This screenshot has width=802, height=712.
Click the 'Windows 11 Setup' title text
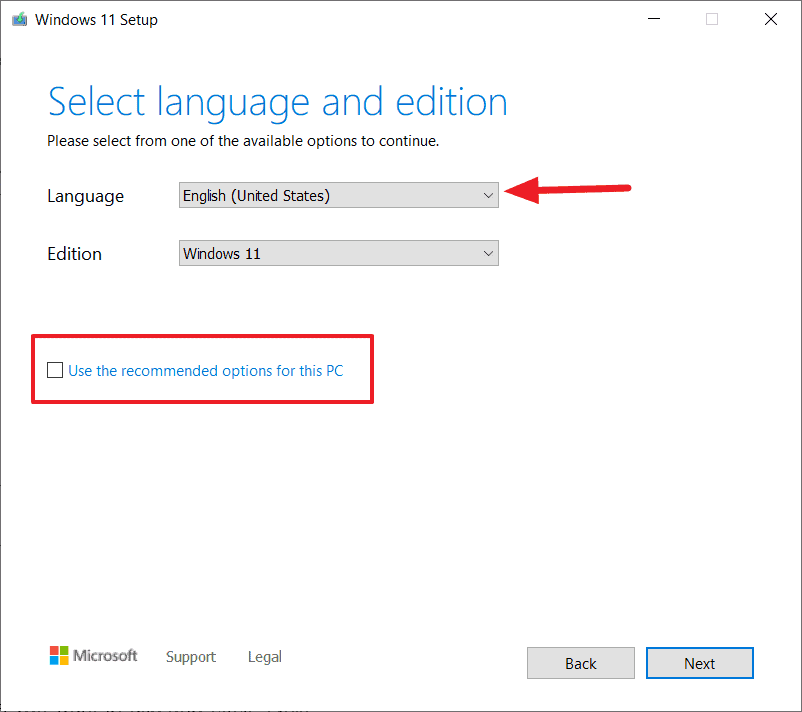coord(95,18)
